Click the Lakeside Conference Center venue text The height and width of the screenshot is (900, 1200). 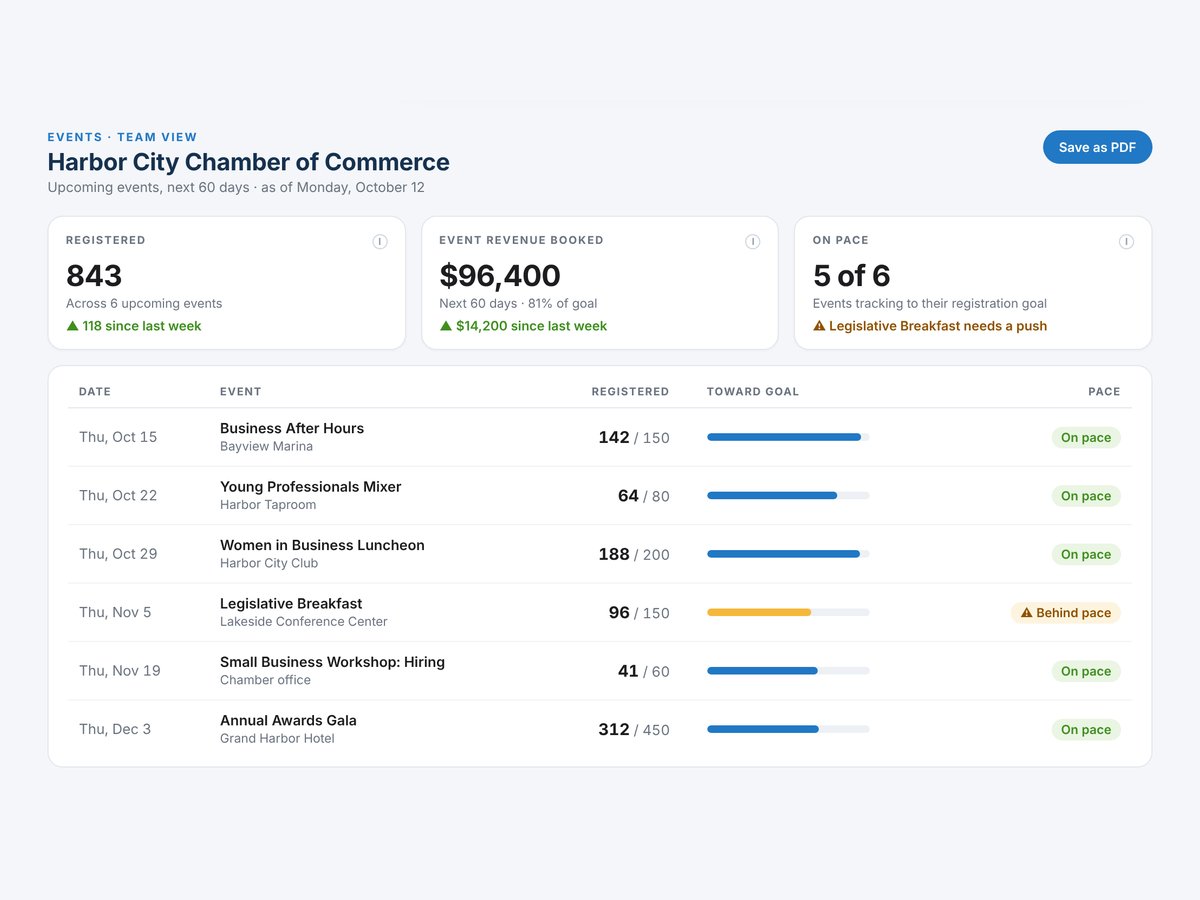pos(304,622)
